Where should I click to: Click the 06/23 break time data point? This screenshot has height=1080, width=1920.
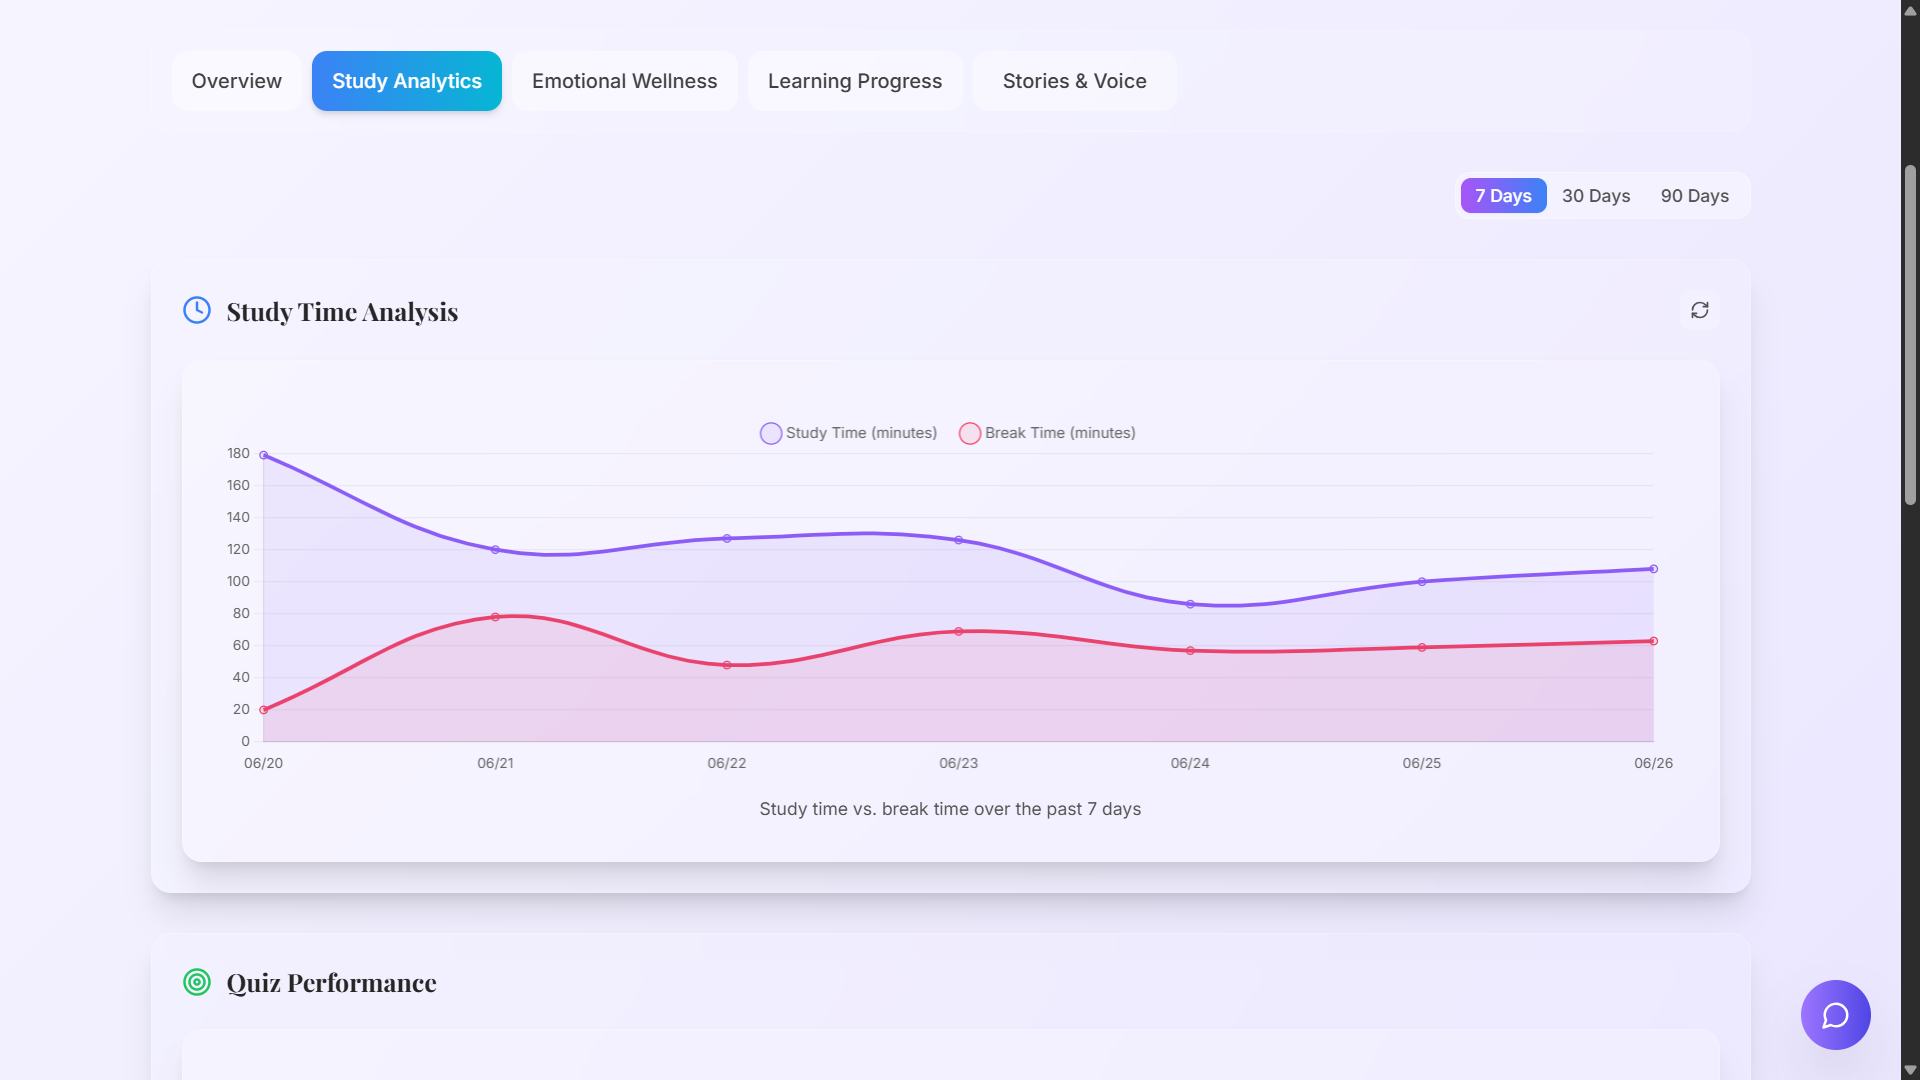click(957, 631)
